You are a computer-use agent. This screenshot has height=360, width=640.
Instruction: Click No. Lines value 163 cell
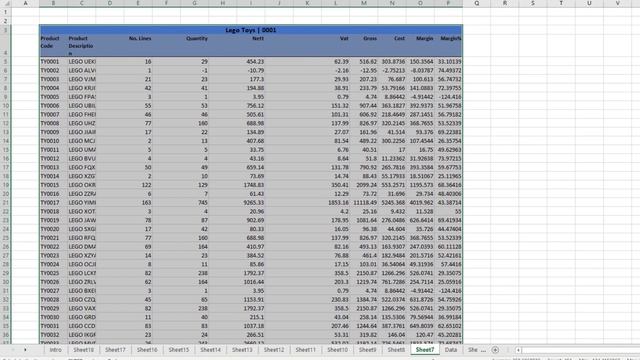(x=138, y=202)
